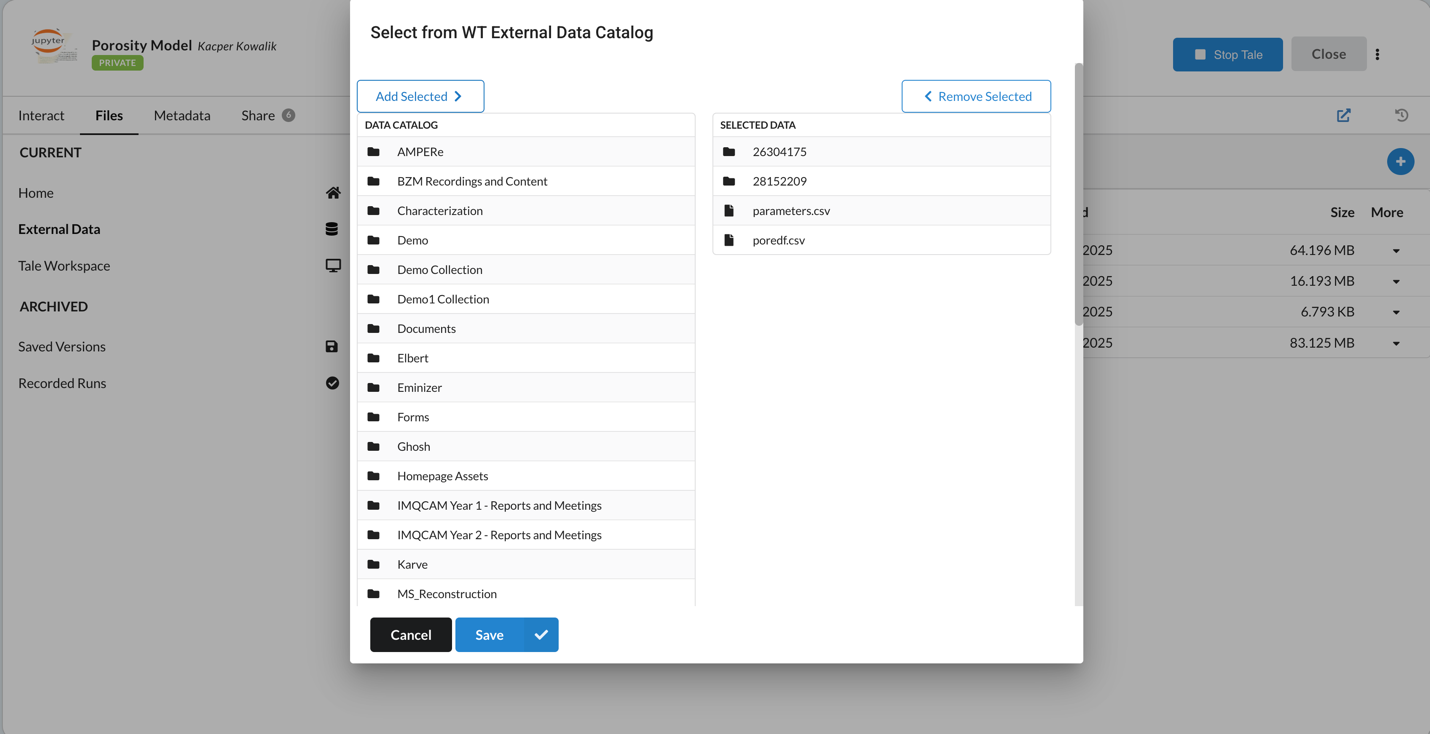Click the blue plus button to add files
Image resolution: width=1430 pixels, height=739 pixels.
point(1400,161)
